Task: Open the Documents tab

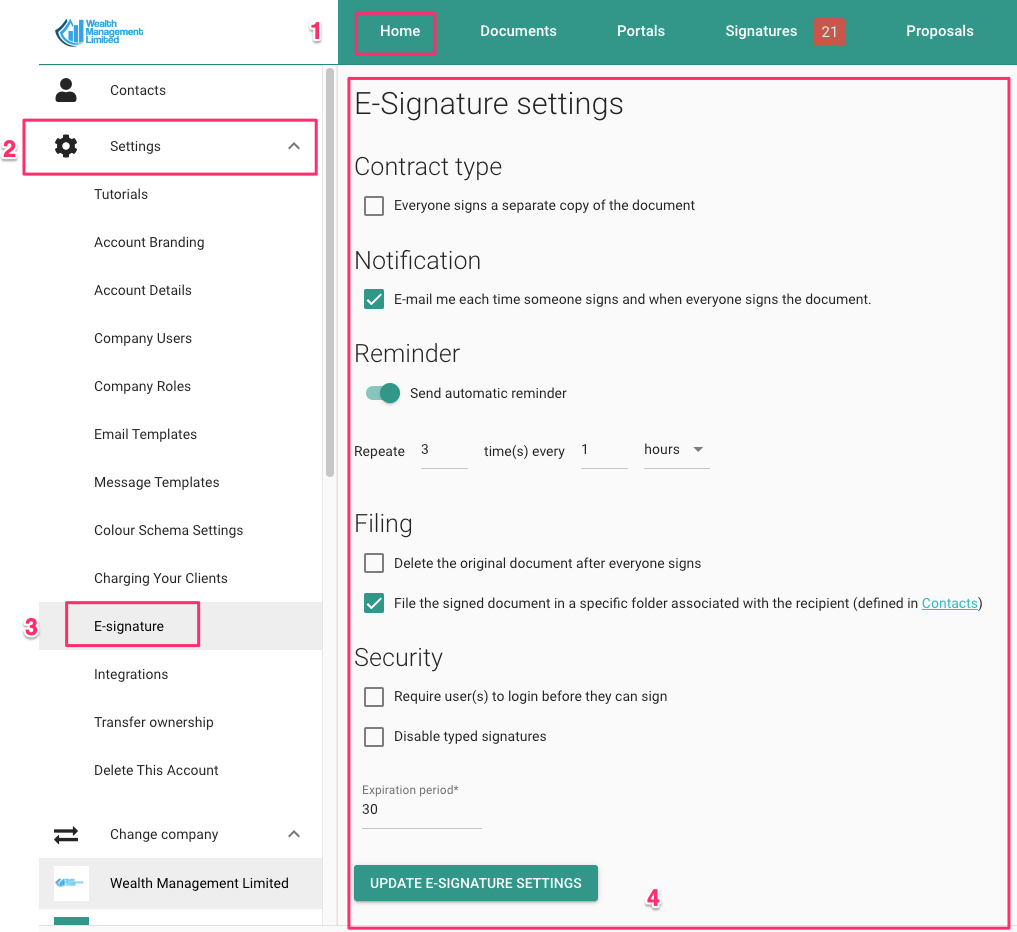Action: [518, 31]
